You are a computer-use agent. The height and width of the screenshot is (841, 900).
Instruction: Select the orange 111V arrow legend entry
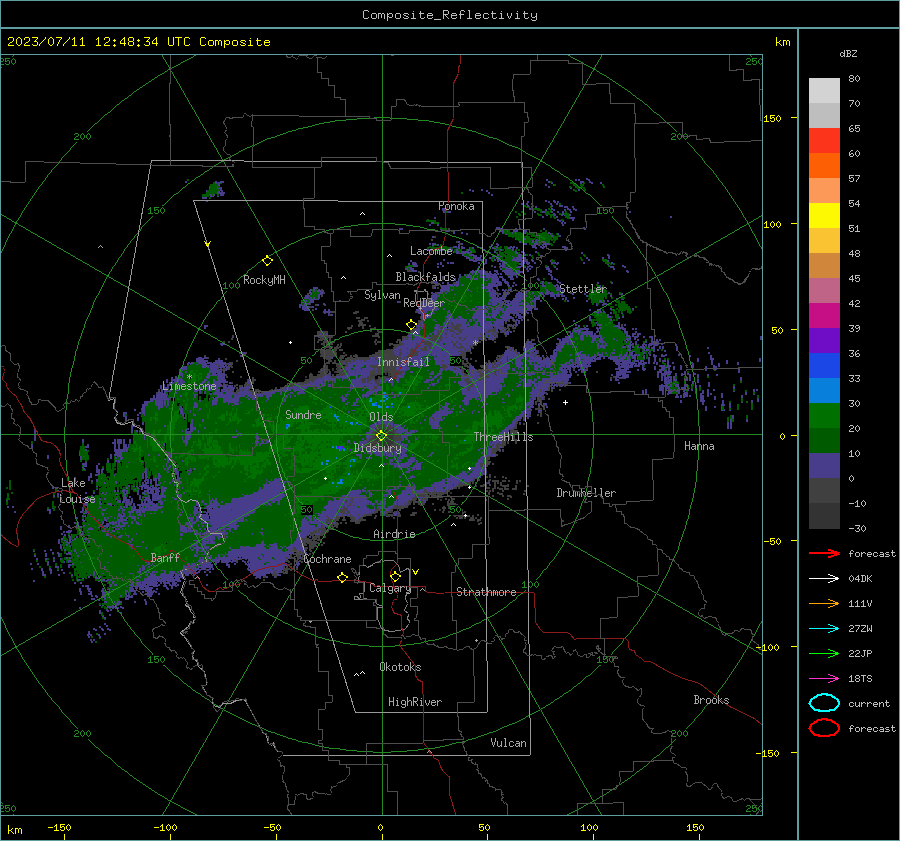pyautogui.click(x=824, y=603)
